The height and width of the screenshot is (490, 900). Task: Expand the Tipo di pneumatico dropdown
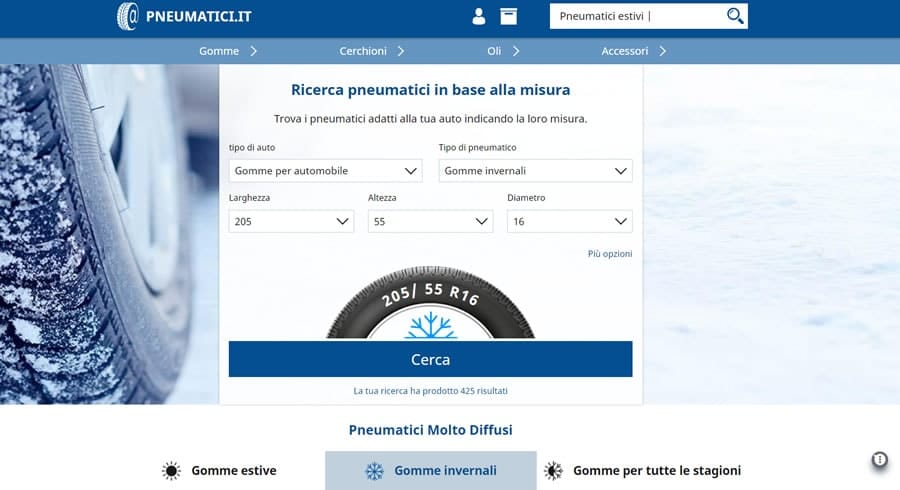pos(535,171)
